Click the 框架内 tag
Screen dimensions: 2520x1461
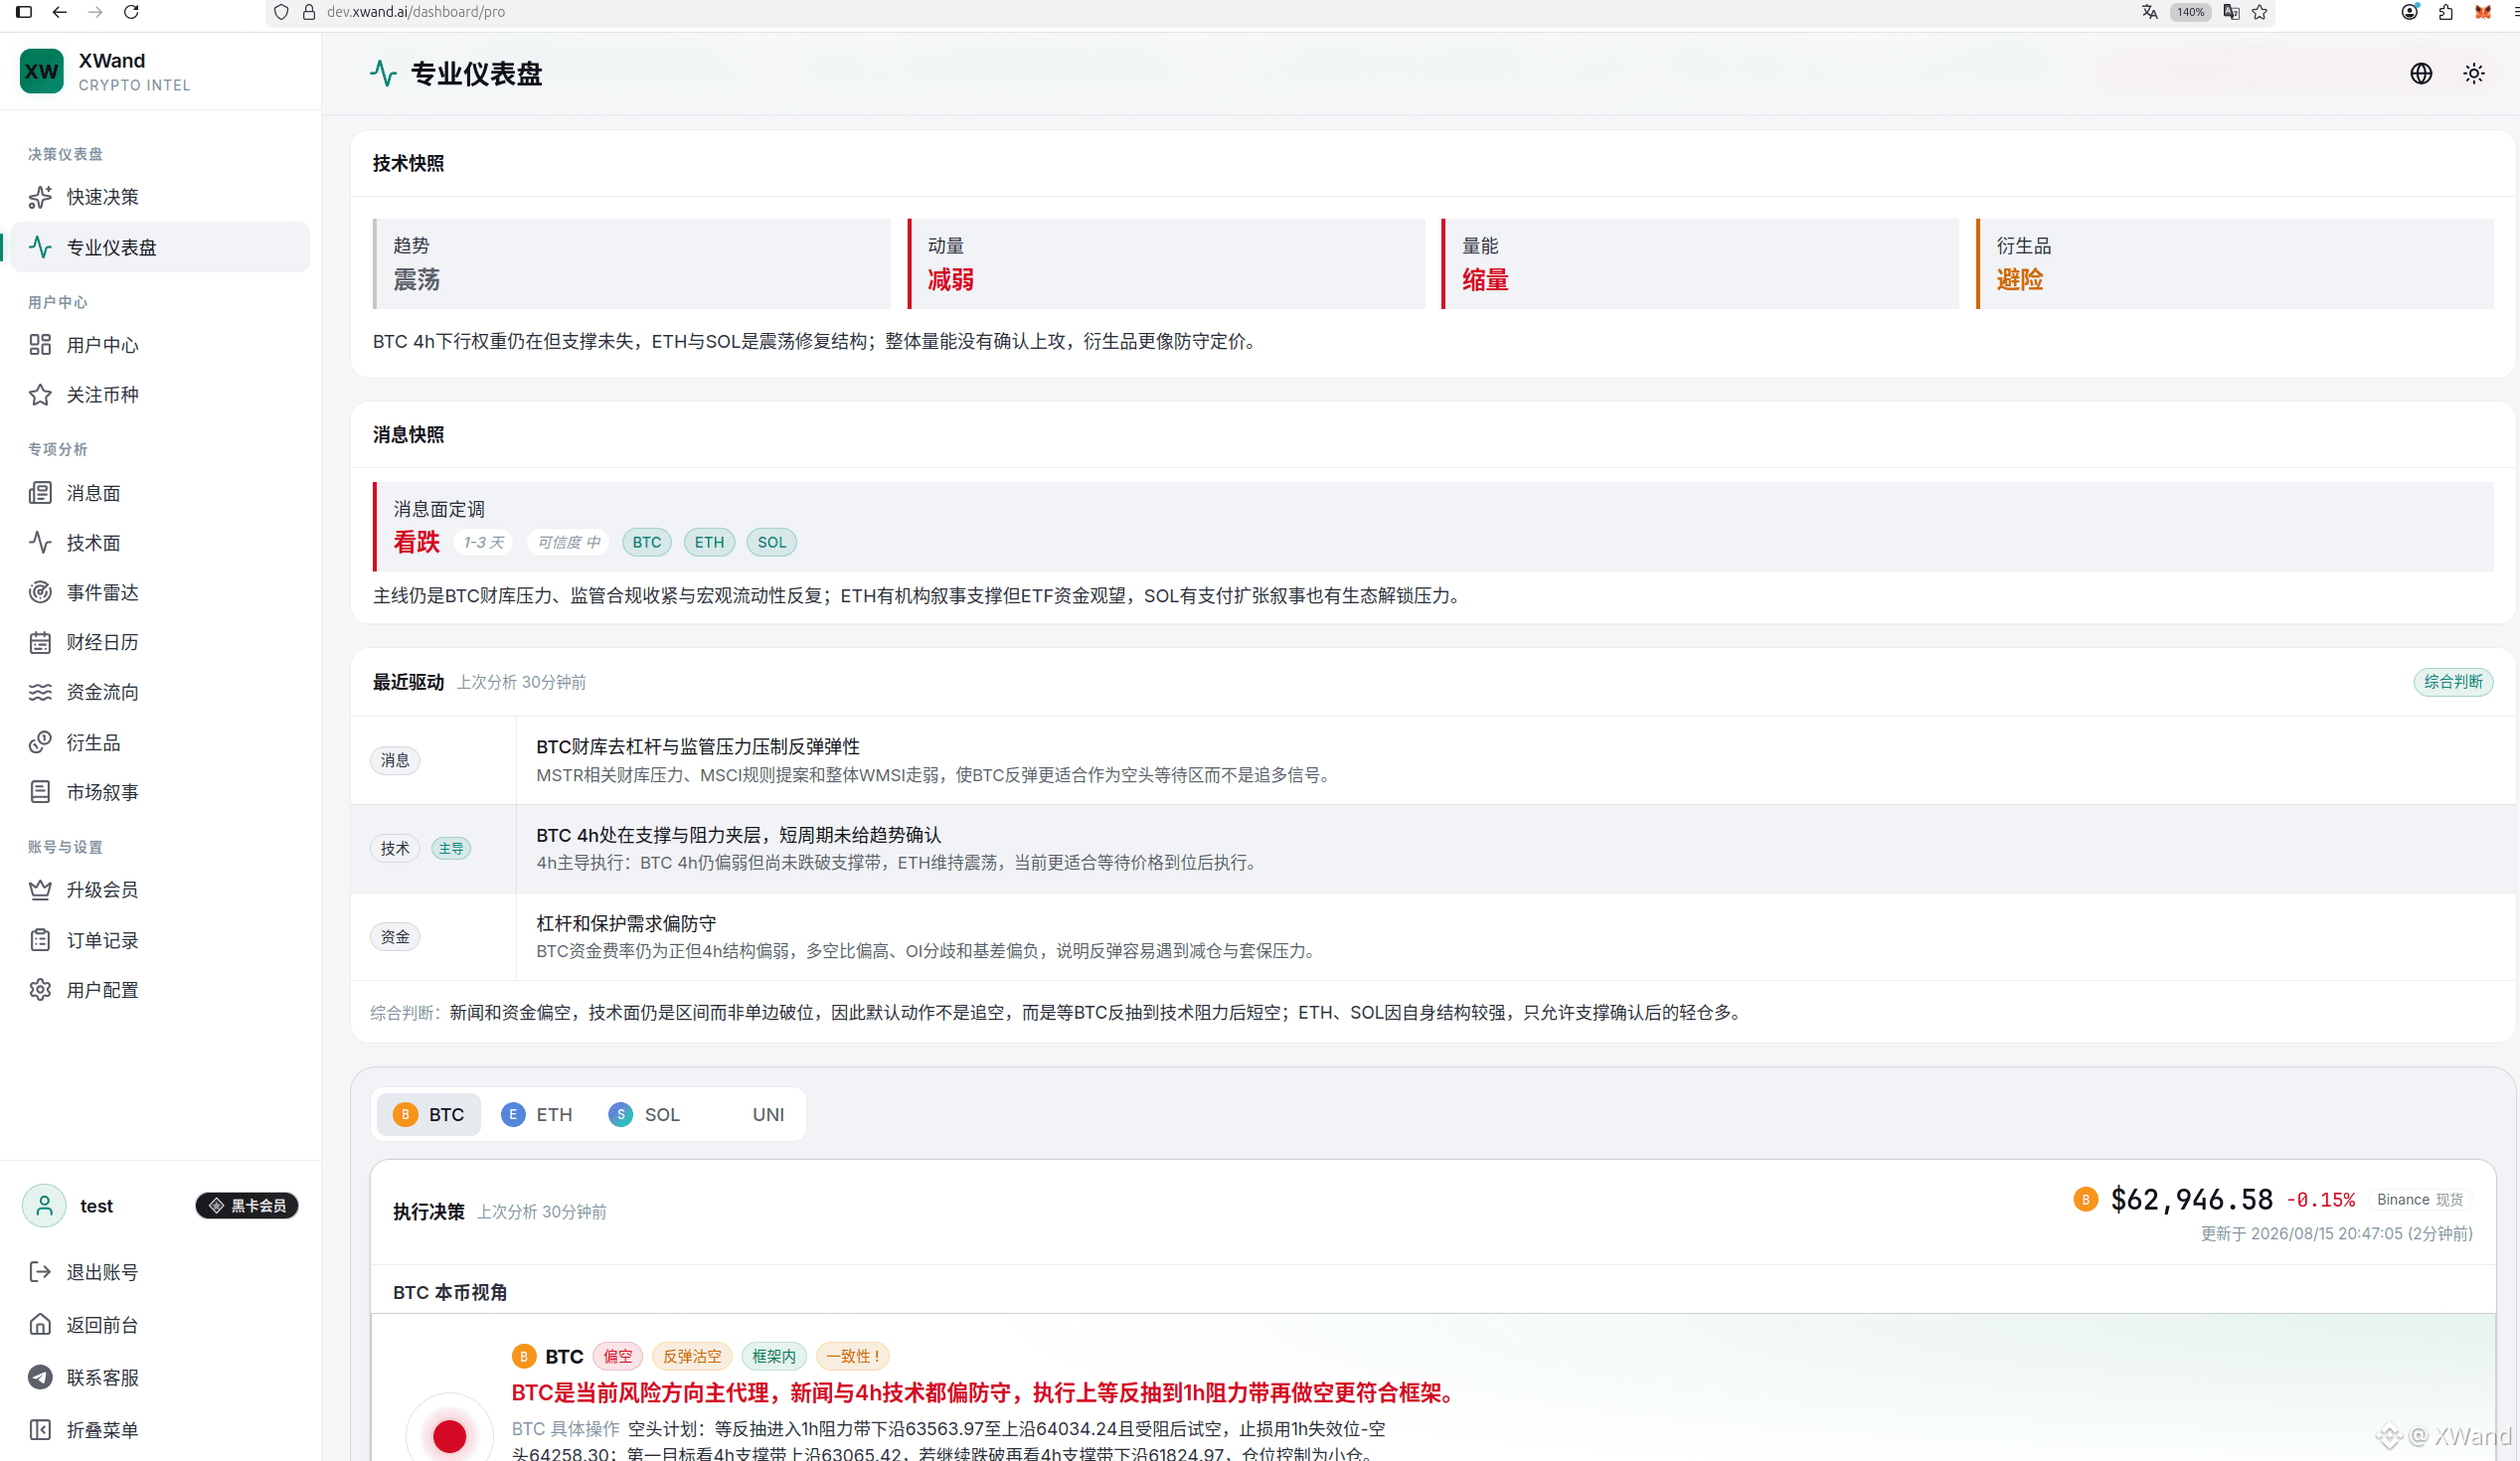pyautogui.click(x=774, y=1356)
